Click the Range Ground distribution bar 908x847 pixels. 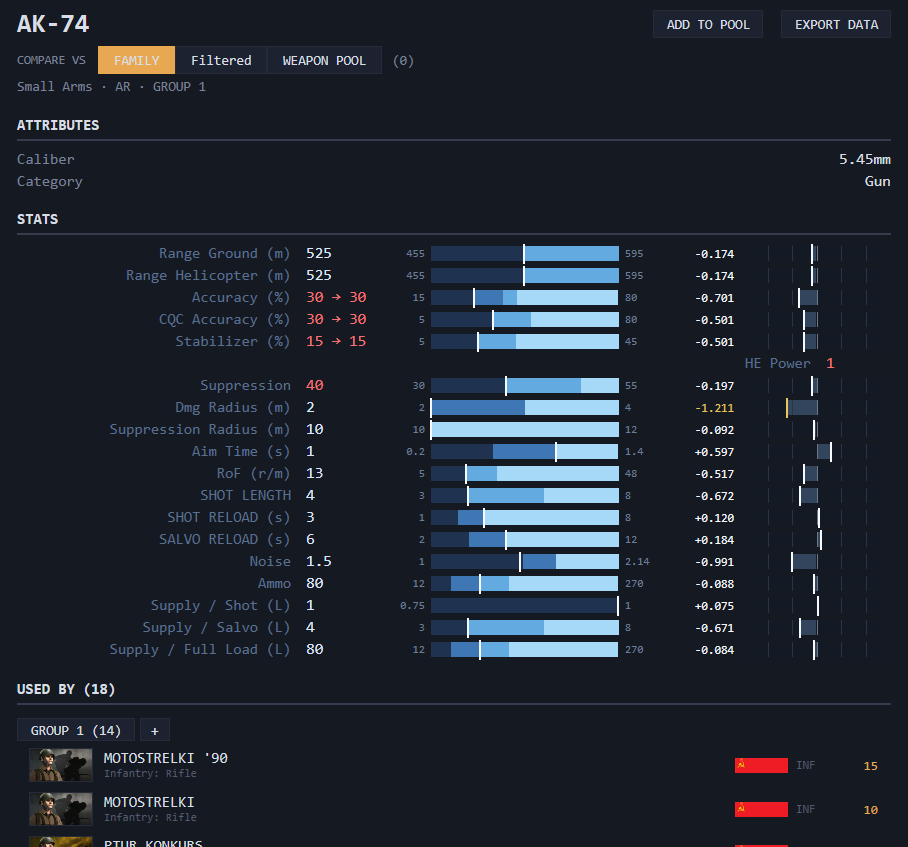click(525, 254)
